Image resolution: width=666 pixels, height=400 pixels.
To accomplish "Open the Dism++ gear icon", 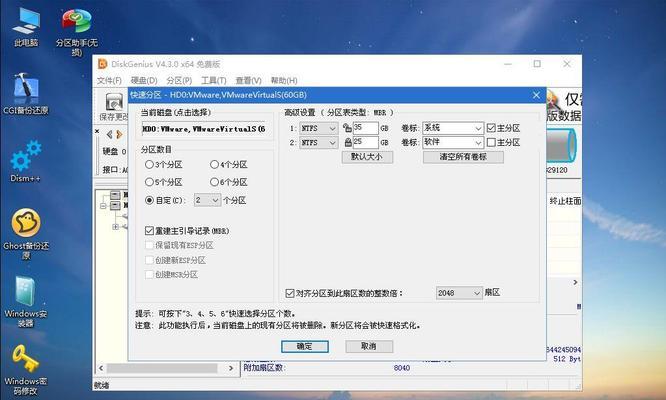I will [25, 156].
